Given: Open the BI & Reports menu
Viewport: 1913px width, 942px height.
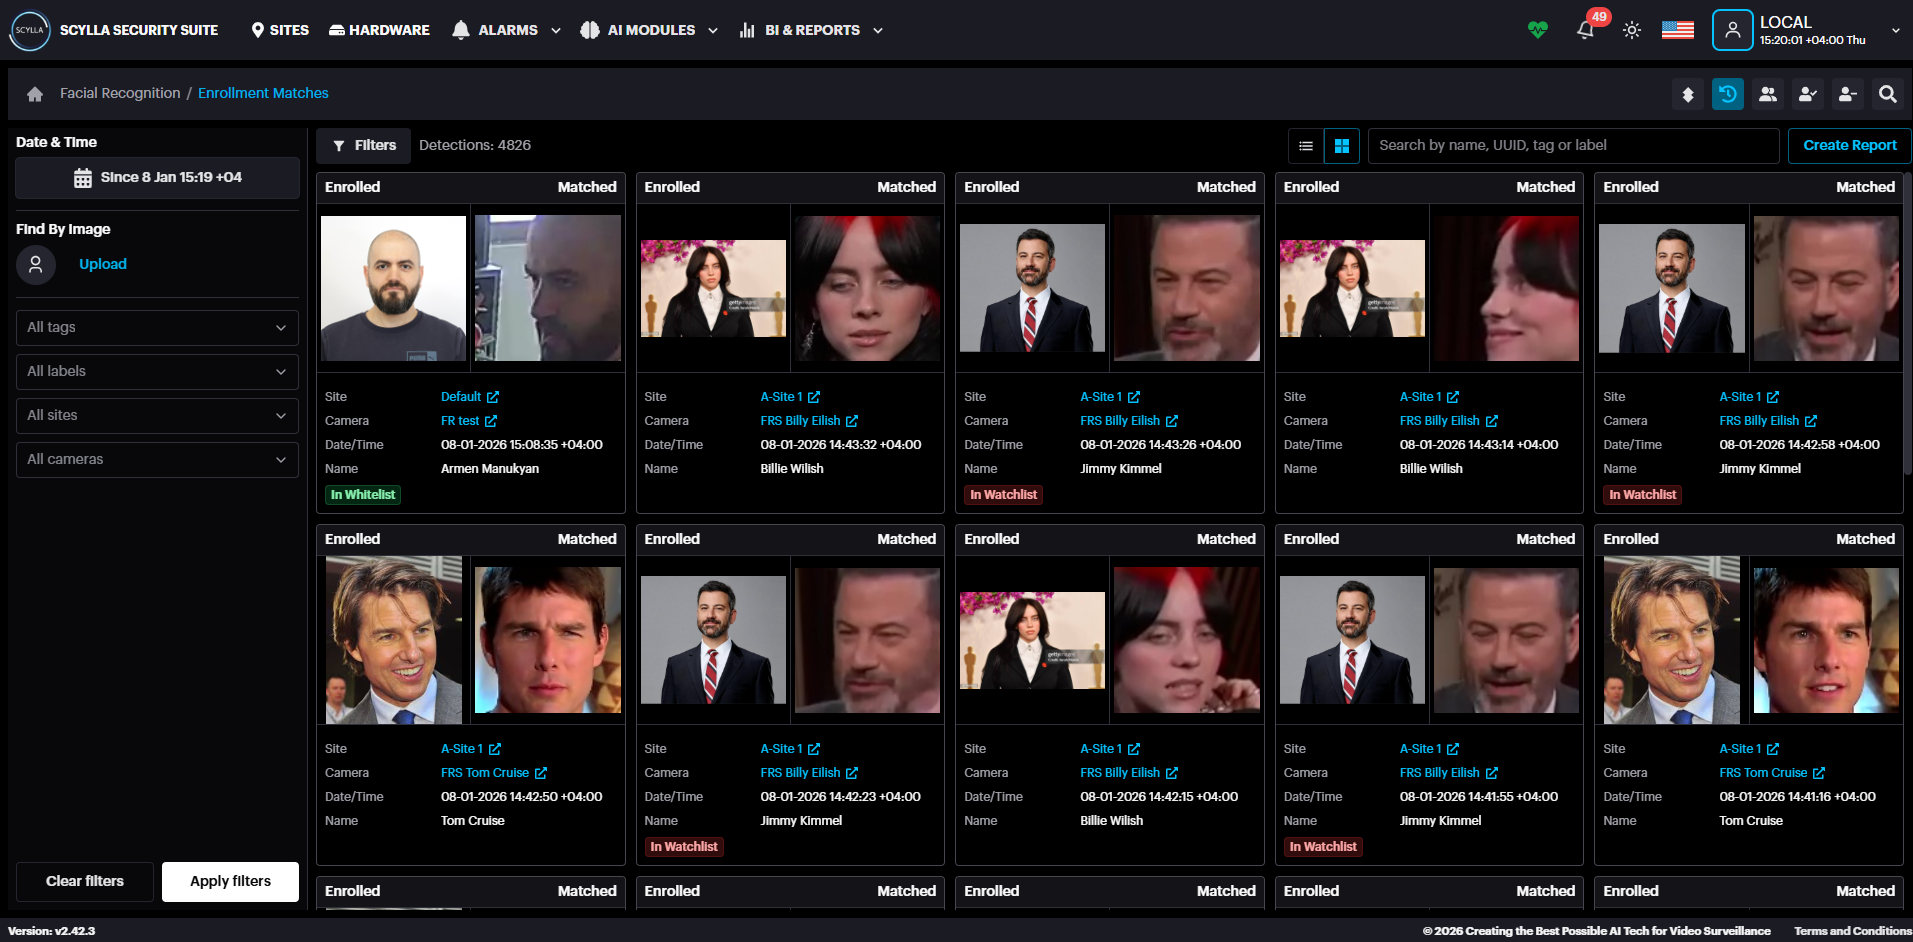Looking at the screenshot, I should pos(811,30).
